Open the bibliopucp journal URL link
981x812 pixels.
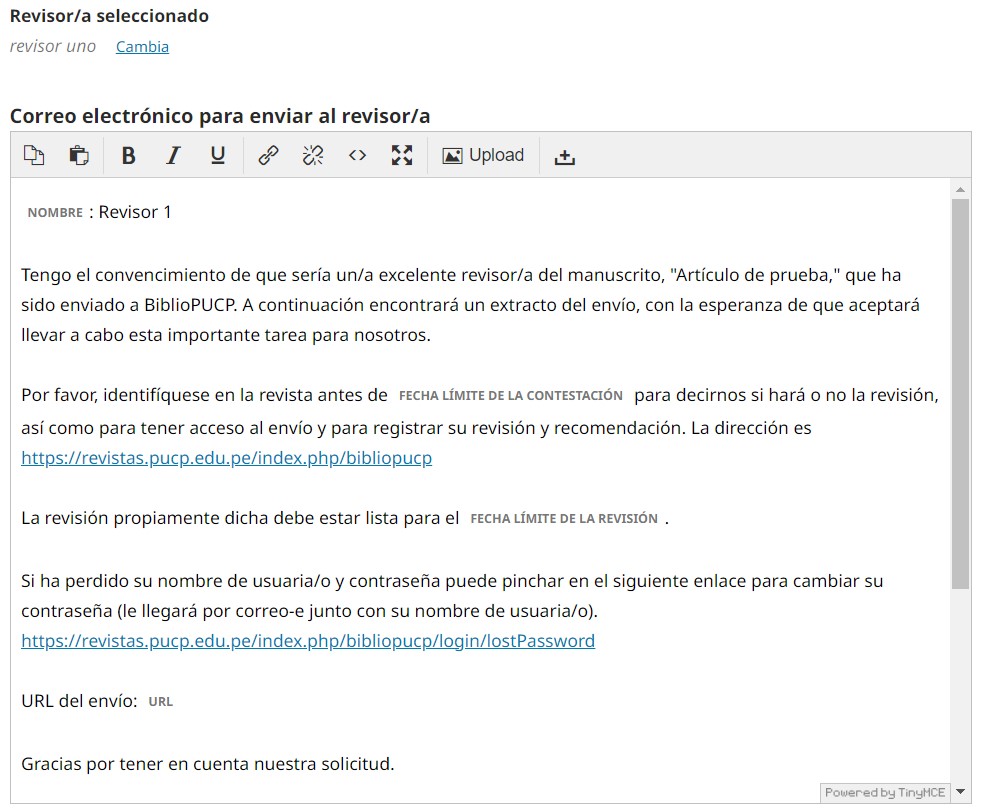coord(226,458)
